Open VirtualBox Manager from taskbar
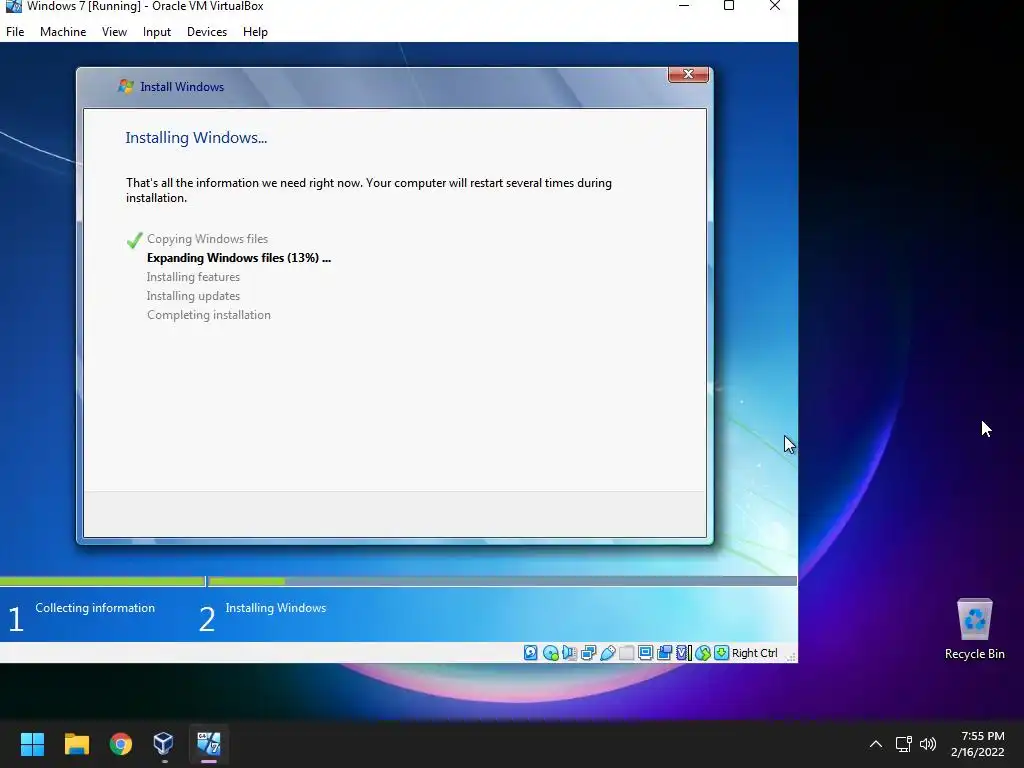Viewport: 1024px width, 768px height. 164,744
